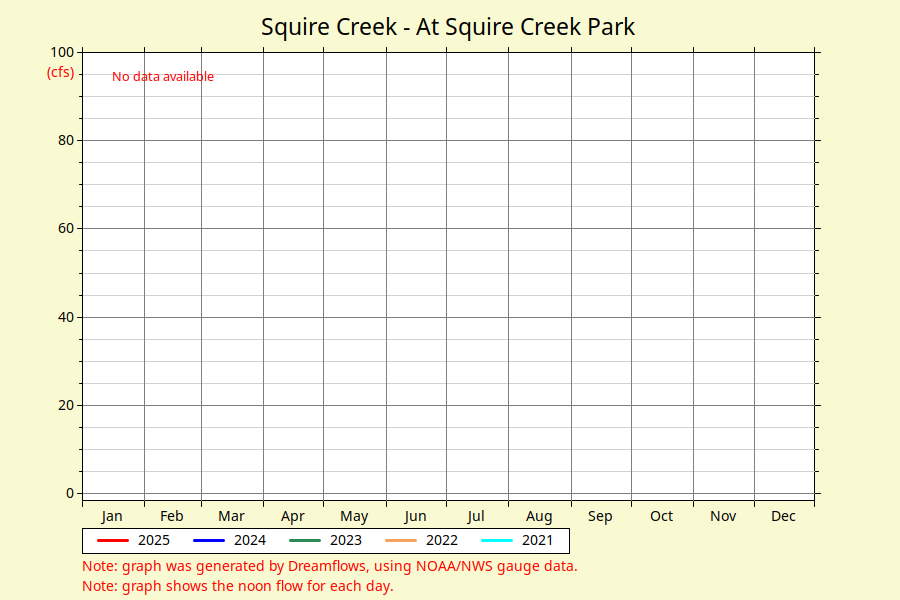Select the Feb month label
This screenshot has width=900, height=600.
172,516
